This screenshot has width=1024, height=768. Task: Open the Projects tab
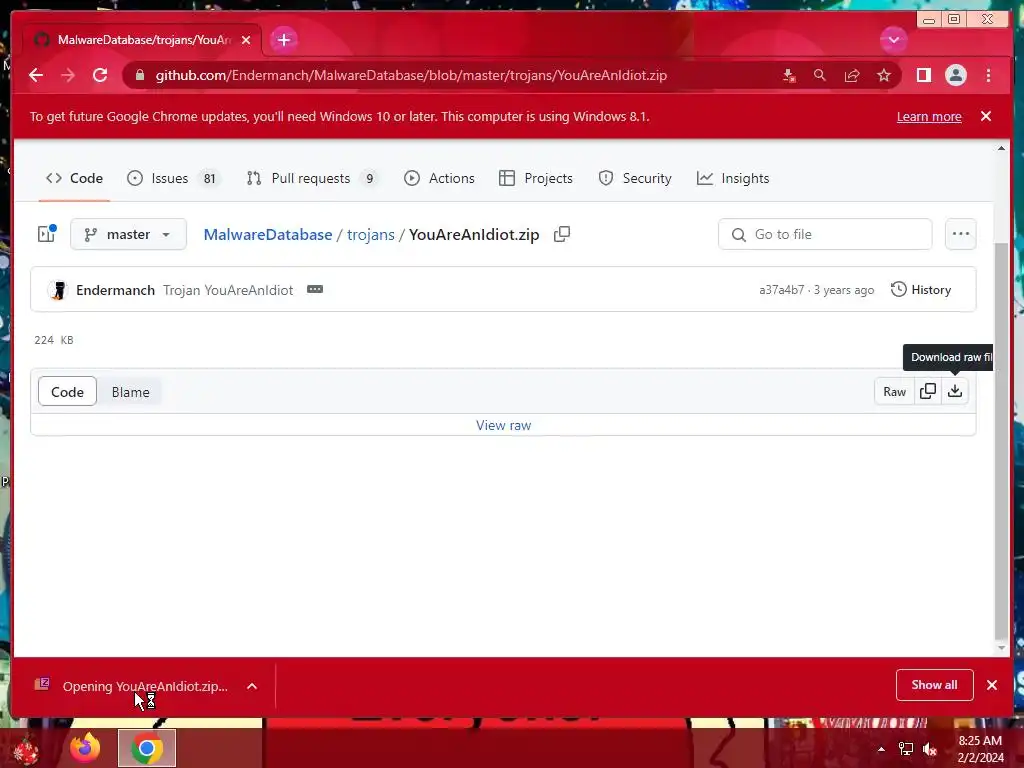click(x=536, y=178)
